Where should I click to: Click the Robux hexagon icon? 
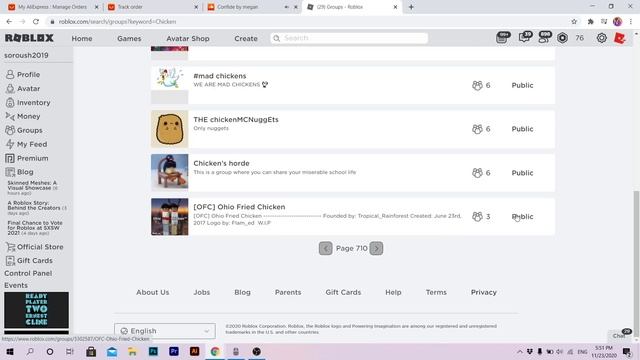(562, 38)
